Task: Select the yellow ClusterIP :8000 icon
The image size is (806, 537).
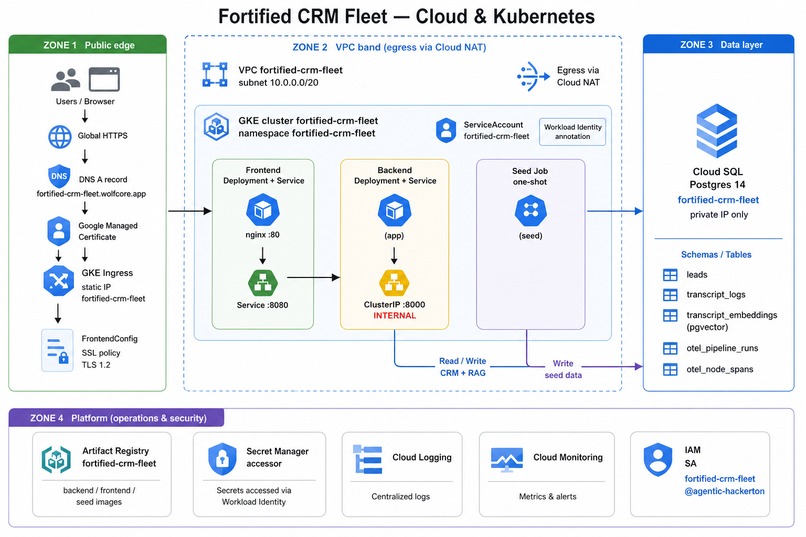Action: click(x=394, y=283)
